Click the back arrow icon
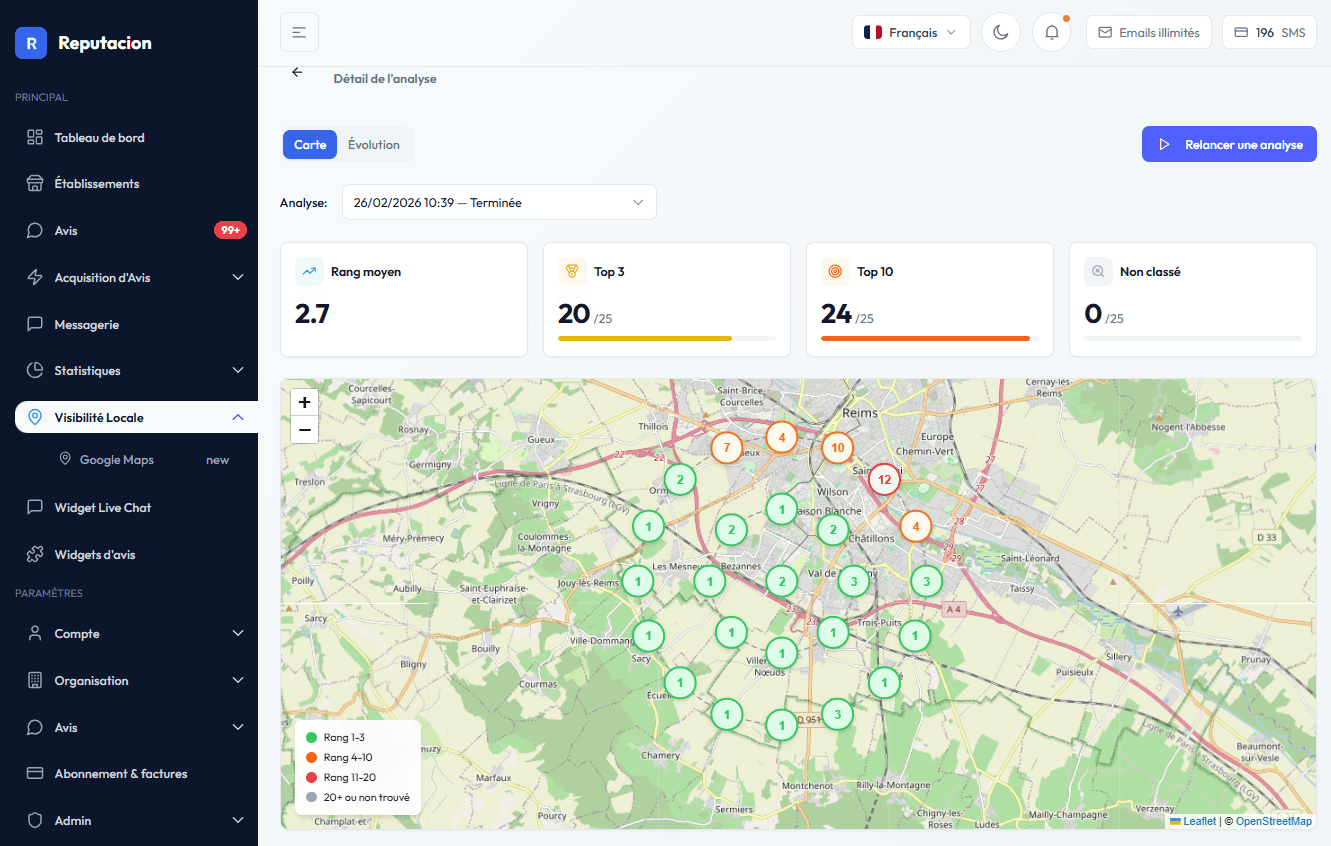Image resolution: width=1331 pixels, height=846 pixels. (297, 73)
